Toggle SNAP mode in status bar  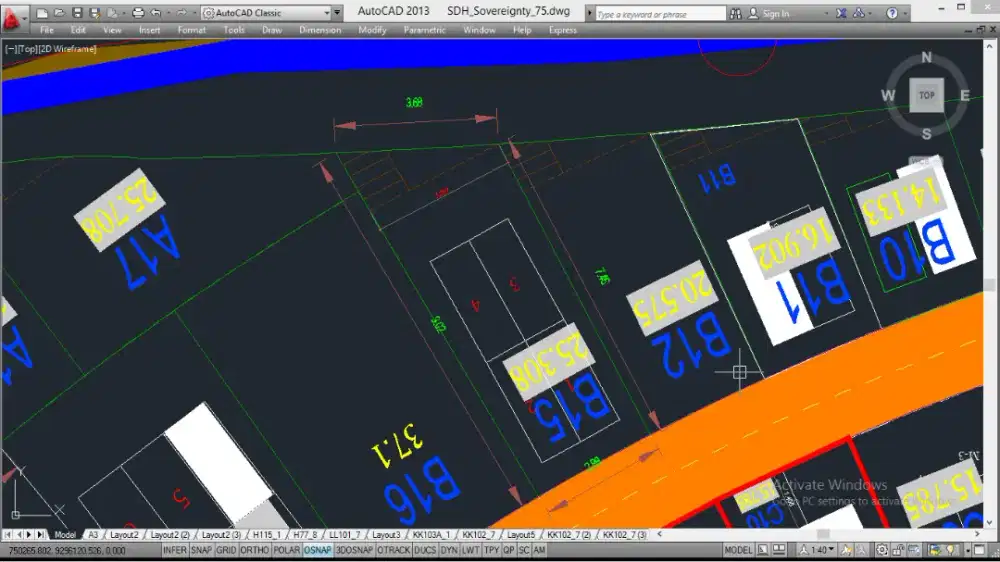click(x=201, y=550)
